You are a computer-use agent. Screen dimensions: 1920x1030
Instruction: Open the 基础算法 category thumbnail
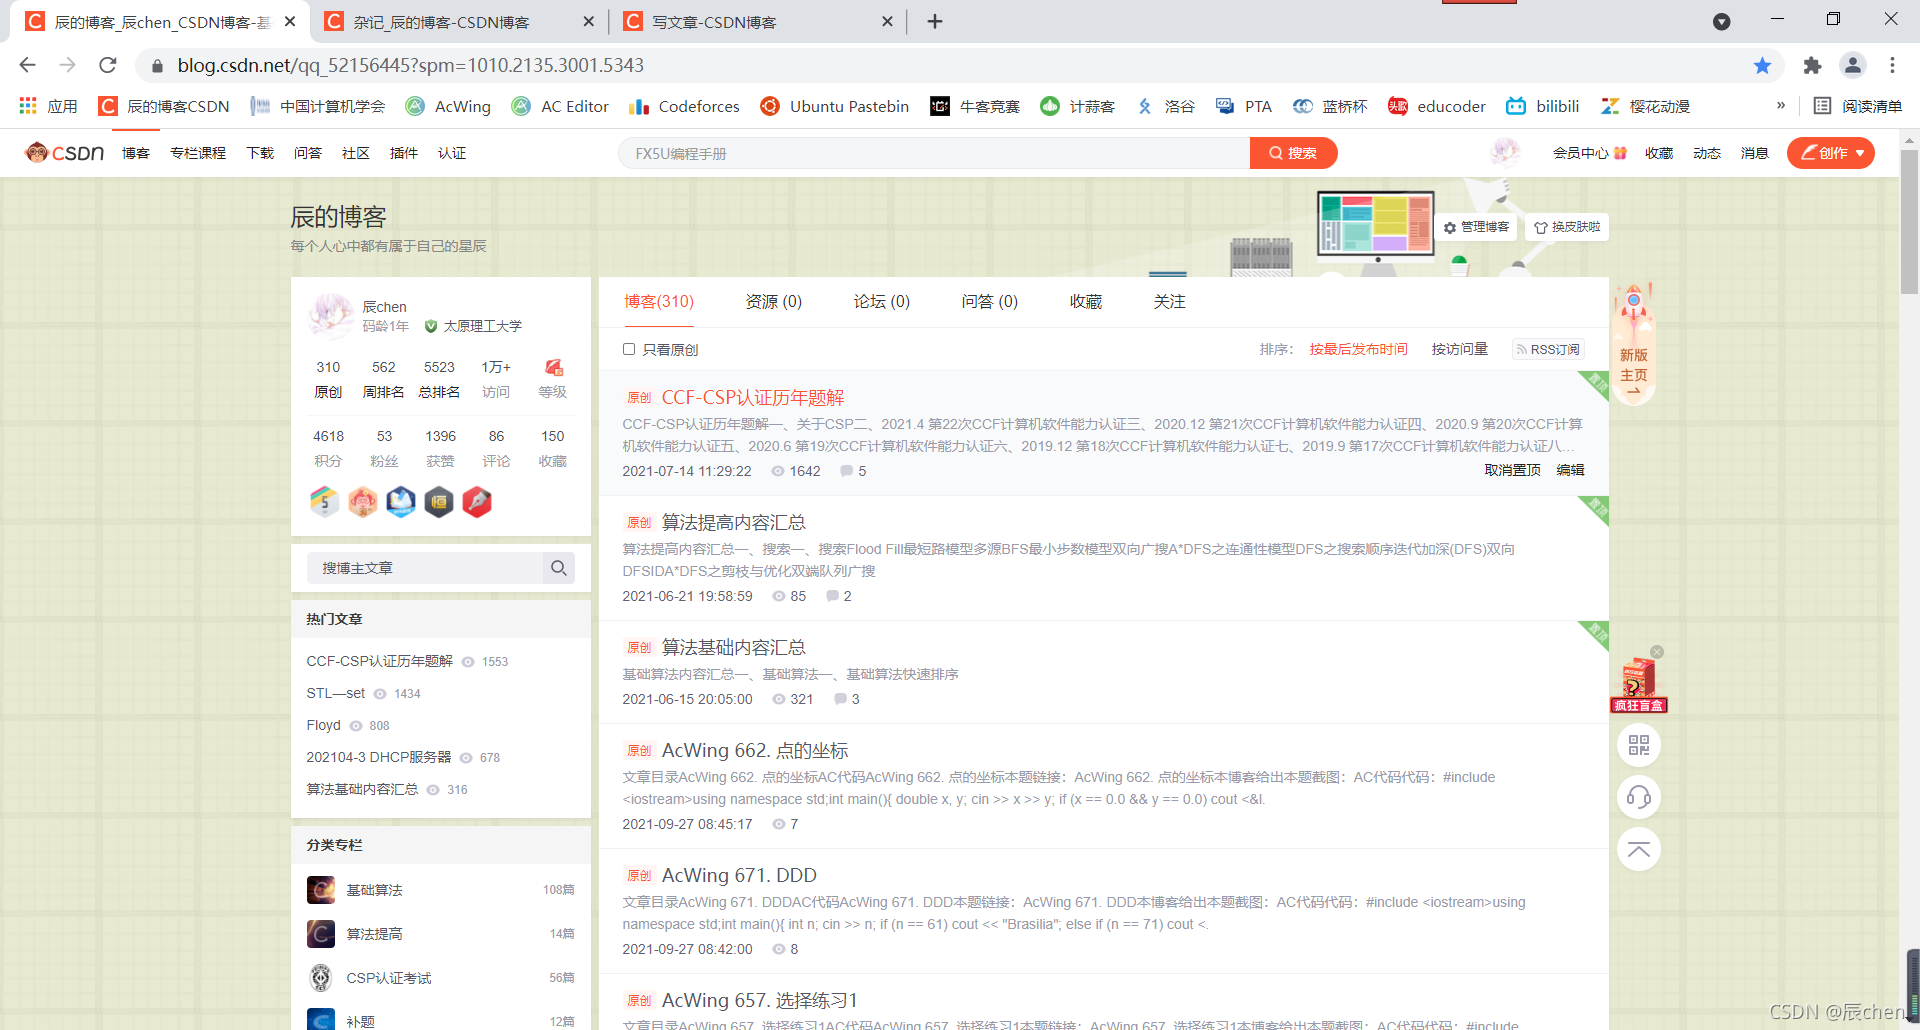click(x=321, y=890)
